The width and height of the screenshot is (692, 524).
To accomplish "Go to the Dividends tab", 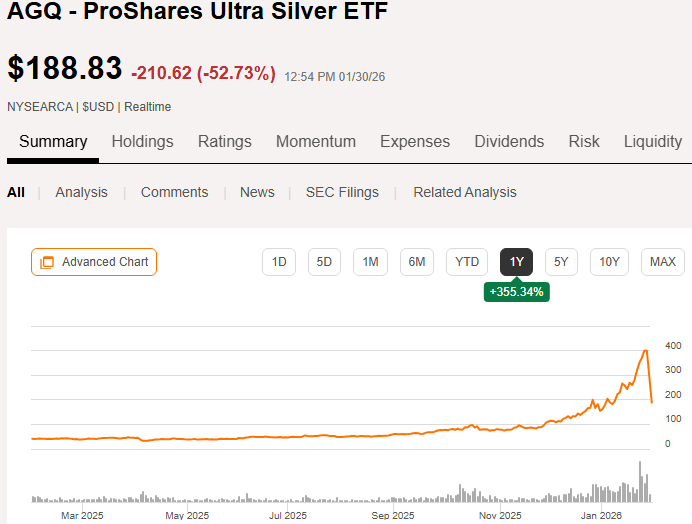I will tap(509, 142).
